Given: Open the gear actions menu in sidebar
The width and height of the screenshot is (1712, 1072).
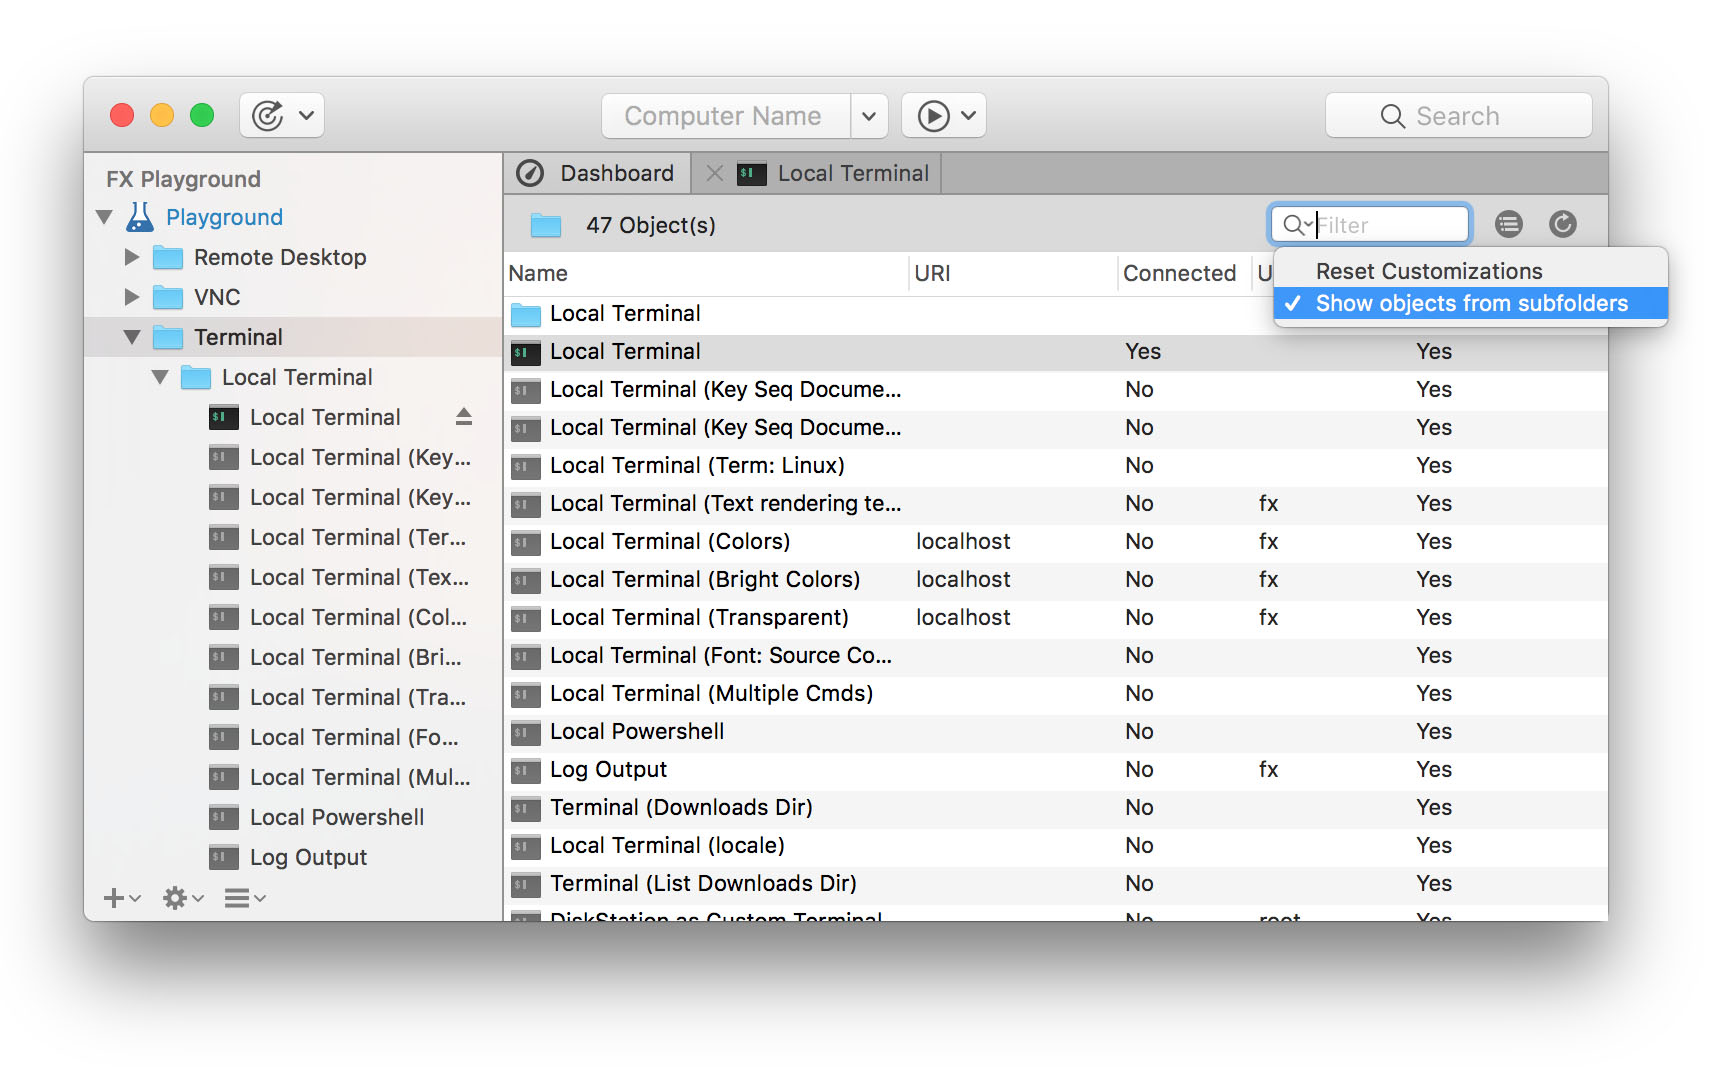Looking at the screenshot, I should pyautogui.click(x=176, y=898).
